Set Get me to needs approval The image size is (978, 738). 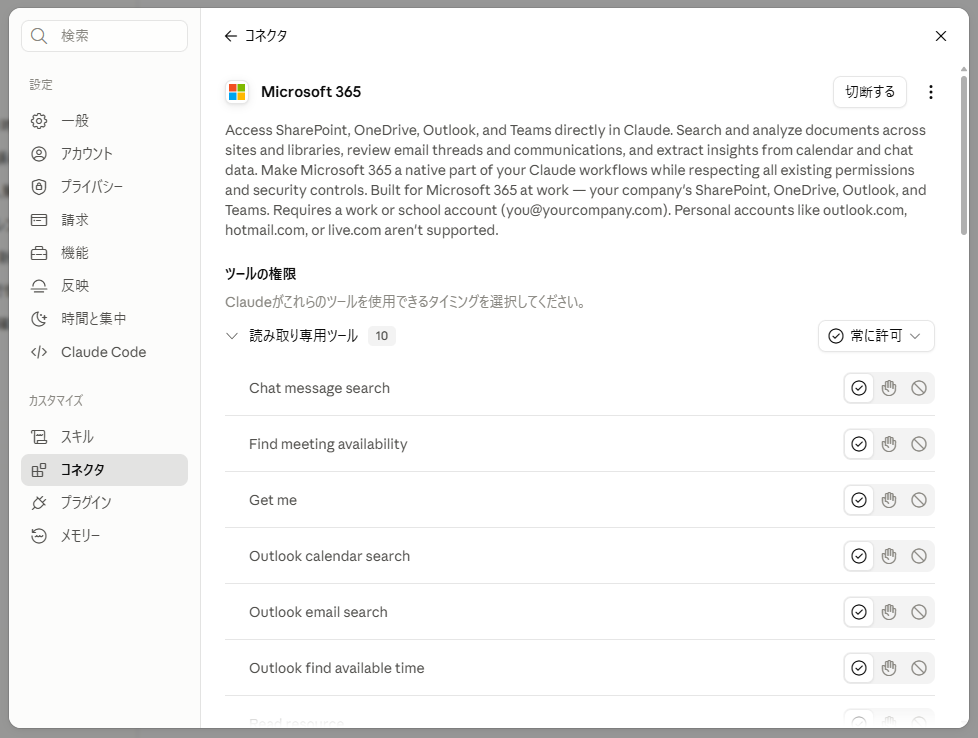[x=889, y=500]
